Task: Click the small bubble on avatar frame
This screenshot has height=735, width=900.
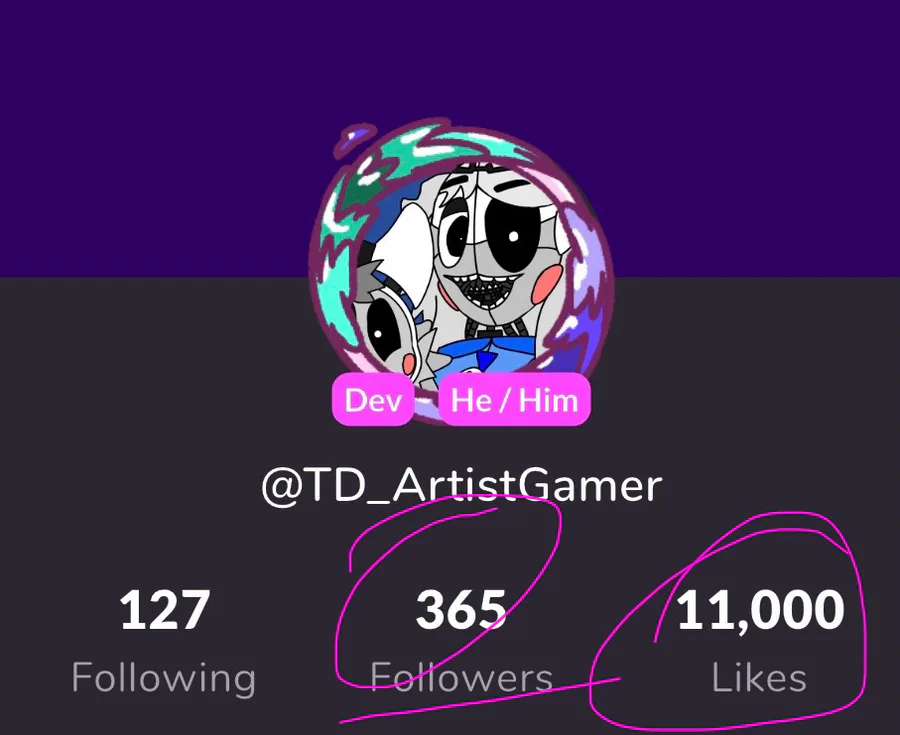Action: pos(354,138)
